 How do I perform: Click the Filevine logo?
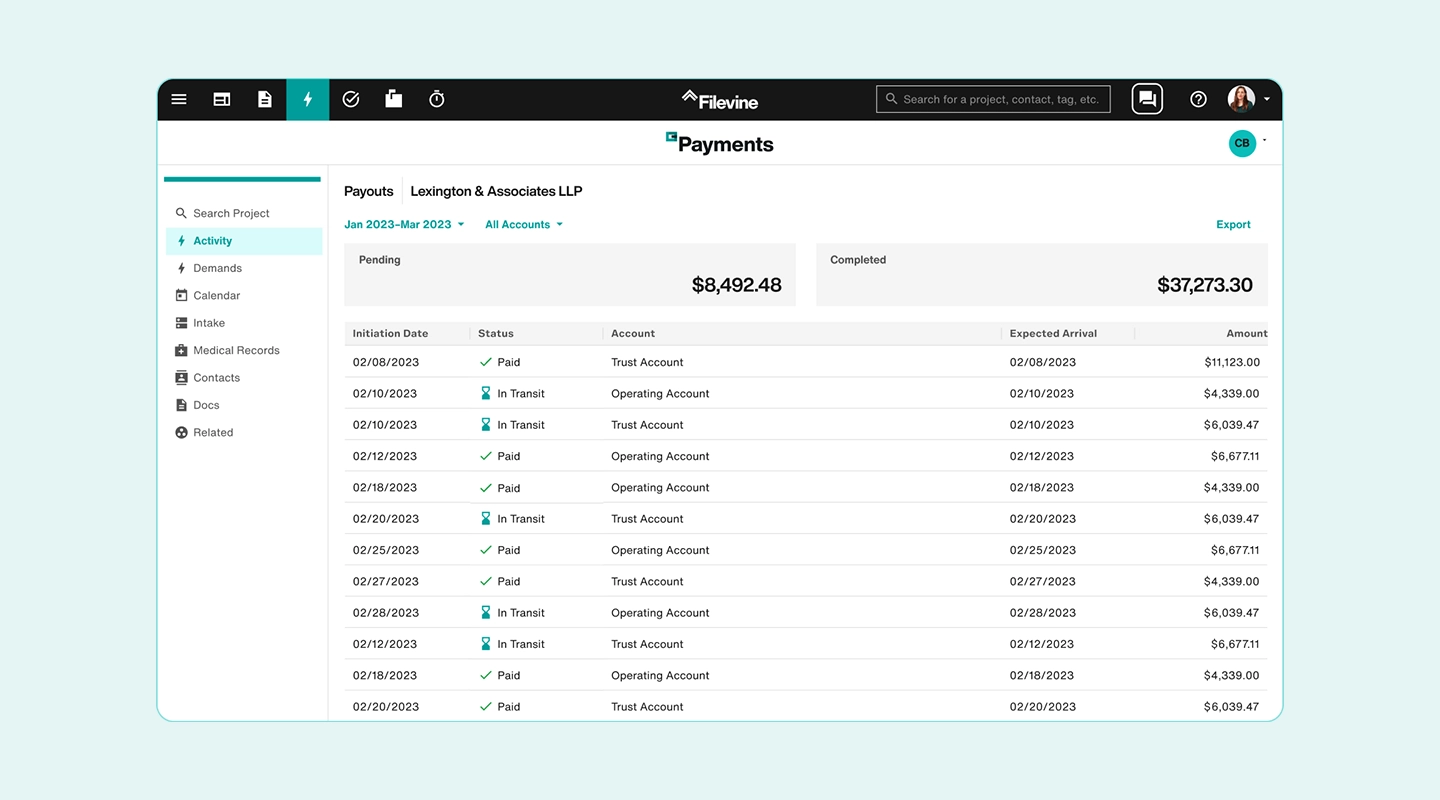click(x=720, y=100)
